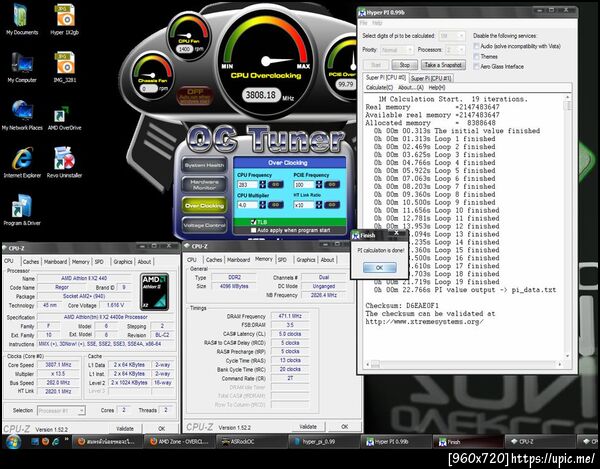Open the Priority dropdown in Hyper PI
600x469 pixels.
pos(396,50)
